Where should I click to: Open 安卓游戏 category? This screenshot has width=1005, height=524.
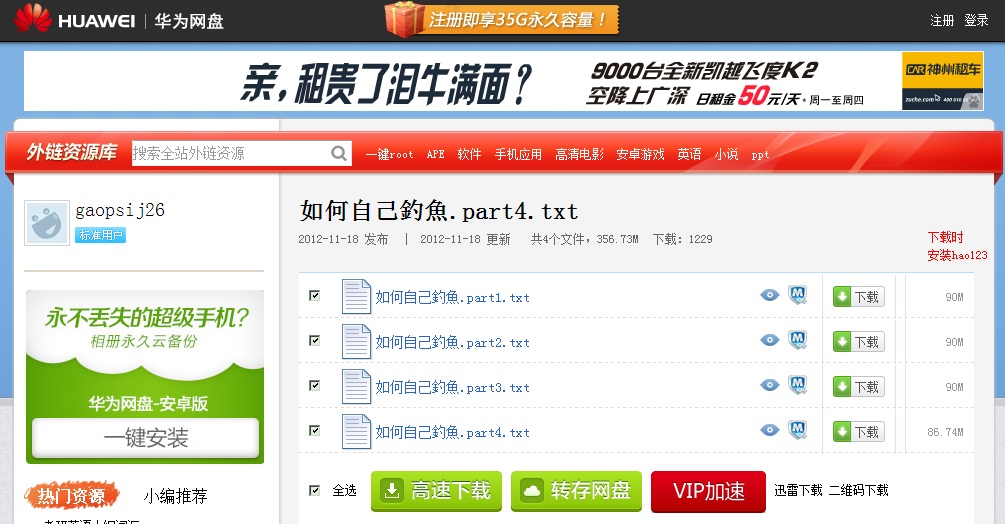point(640,154)
